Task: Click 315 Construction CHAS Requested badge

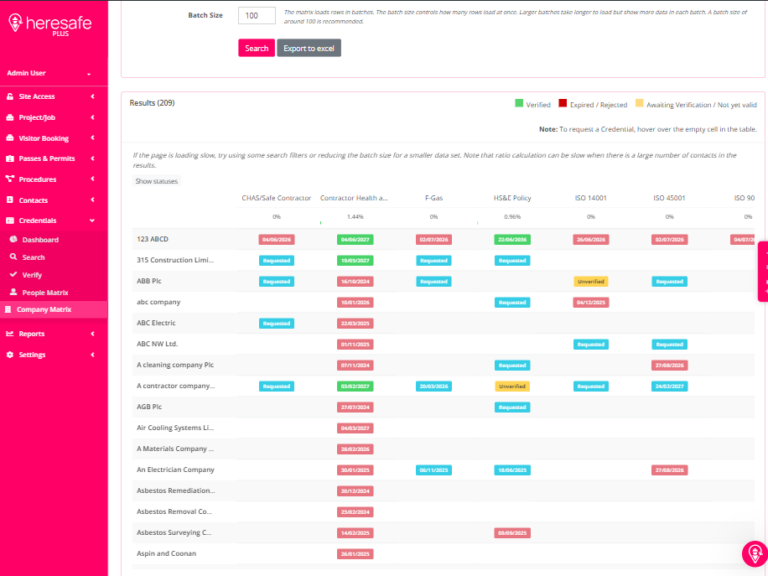Action: pos(277,261)
